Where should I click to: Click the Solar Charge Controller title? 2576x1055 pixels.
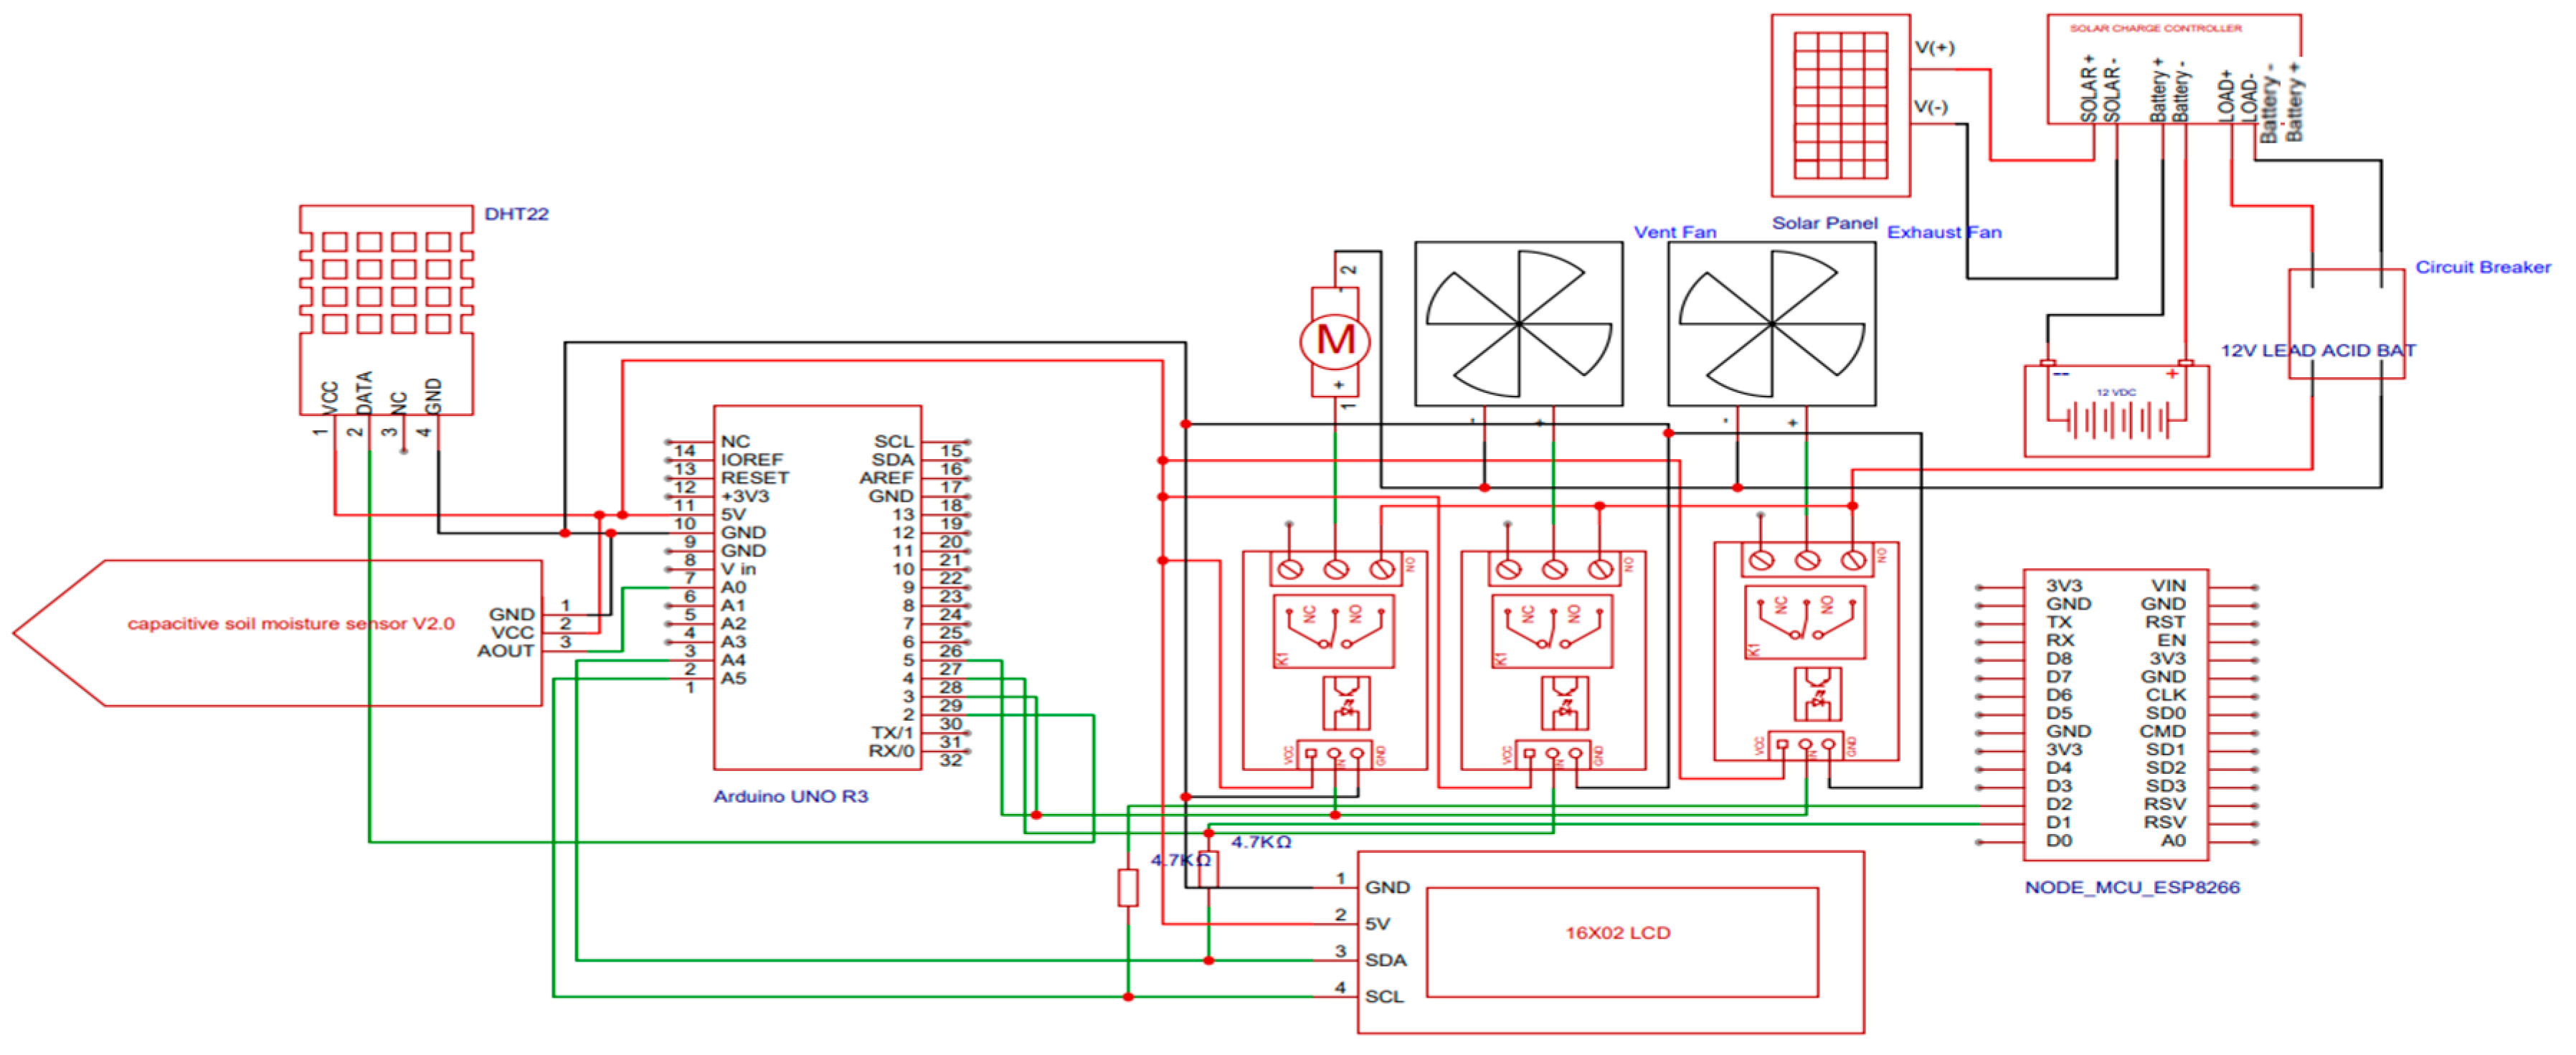click(x=2154, y=28)
